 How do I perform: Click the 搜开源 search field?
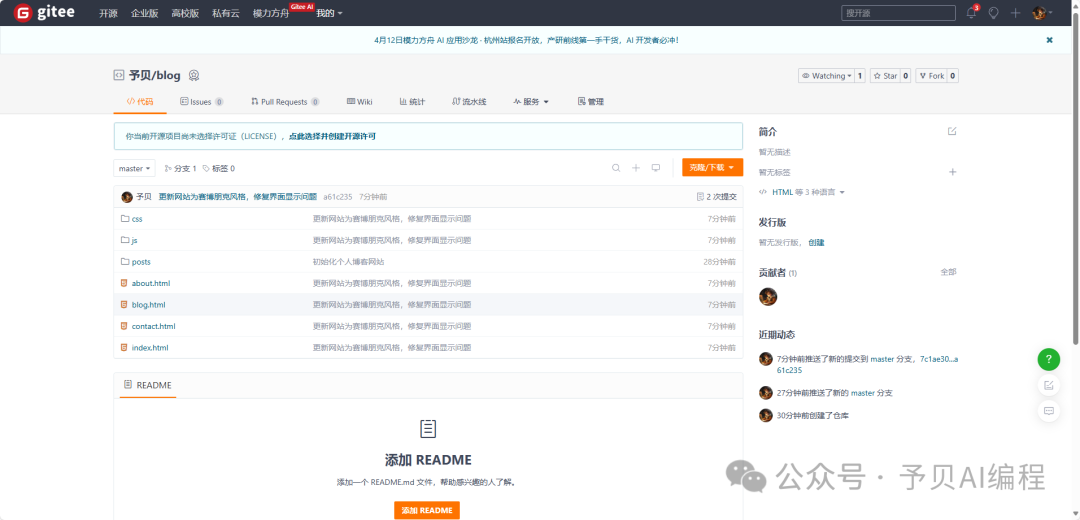898,13
